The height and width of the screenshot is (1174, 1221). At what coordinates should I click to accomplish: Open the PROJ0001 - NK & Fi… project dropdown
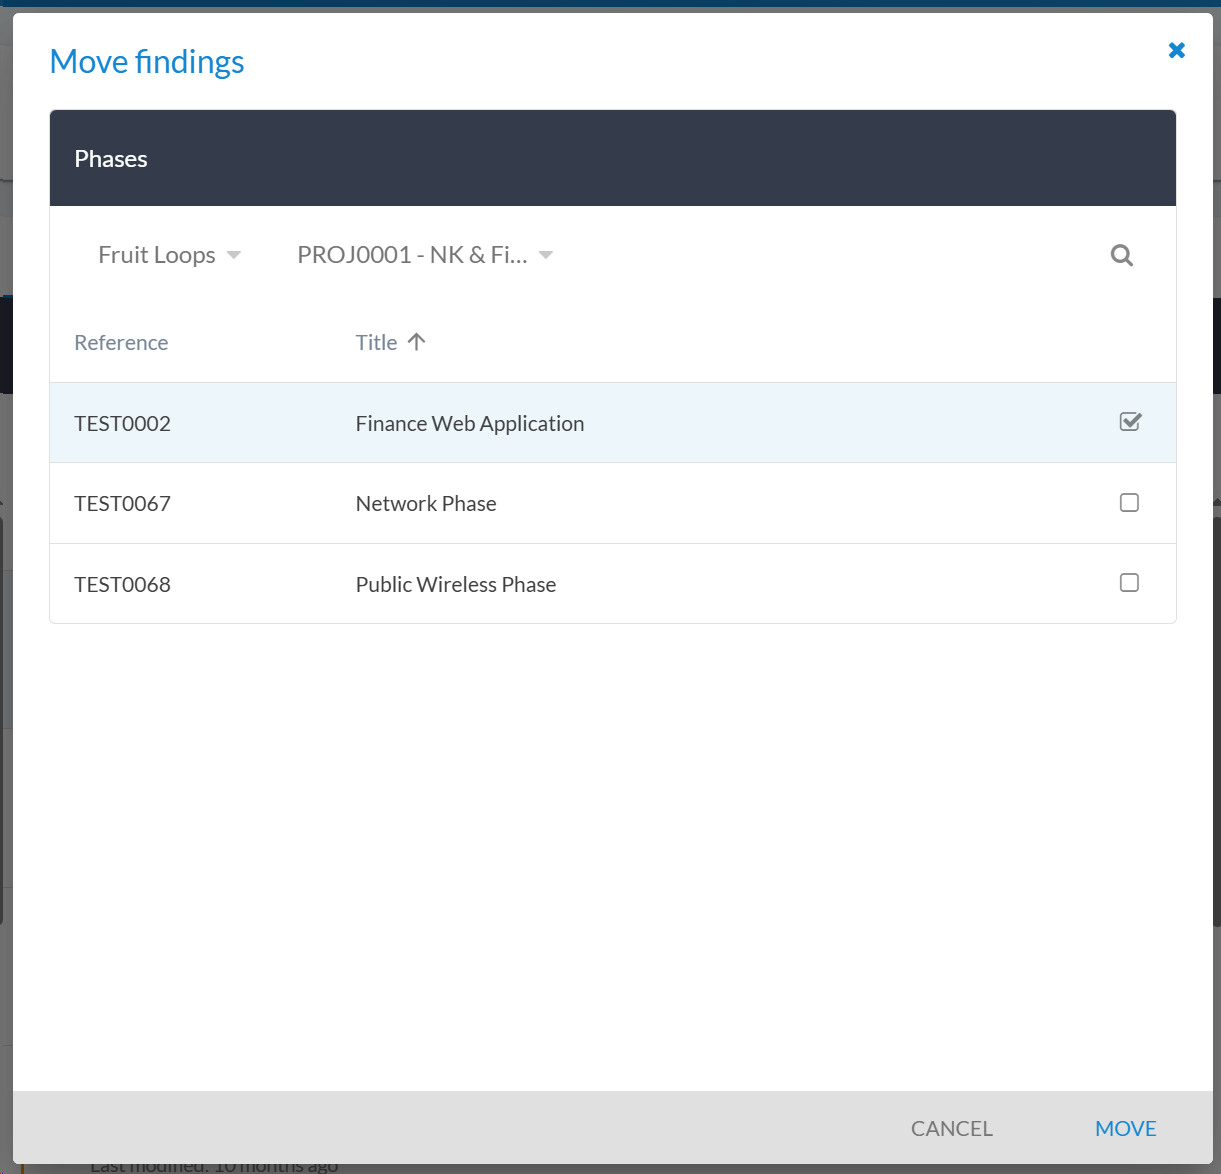412,255
